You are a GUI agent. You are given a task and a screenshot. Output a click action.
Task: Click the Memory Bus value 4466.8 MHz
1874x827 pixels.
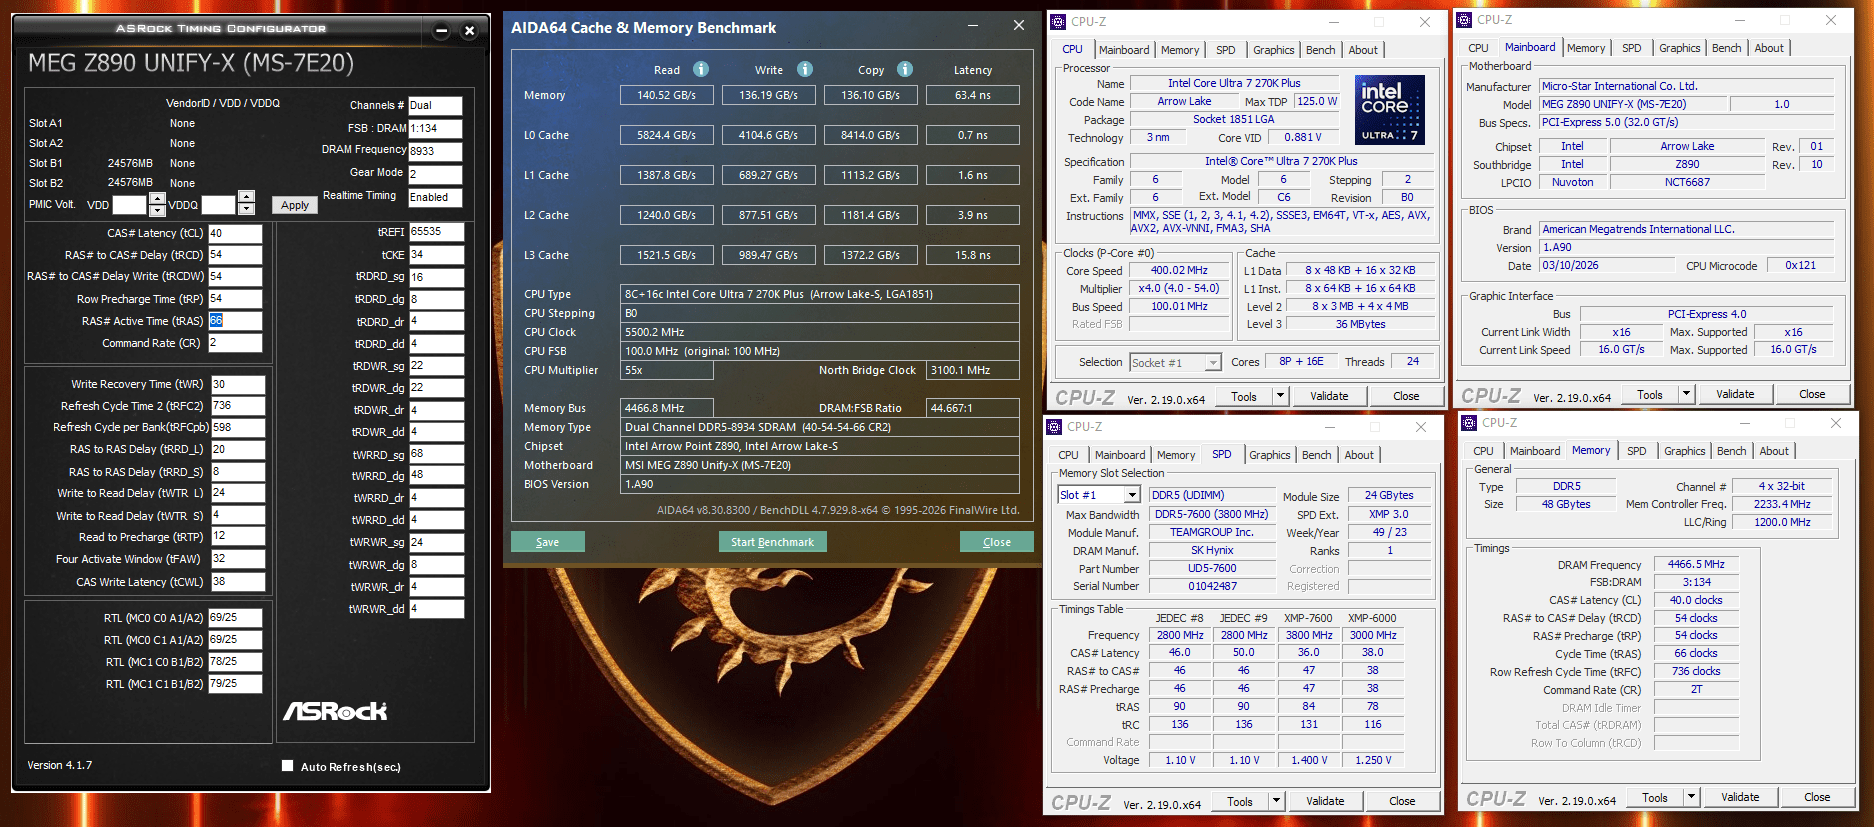coord(666,408)
